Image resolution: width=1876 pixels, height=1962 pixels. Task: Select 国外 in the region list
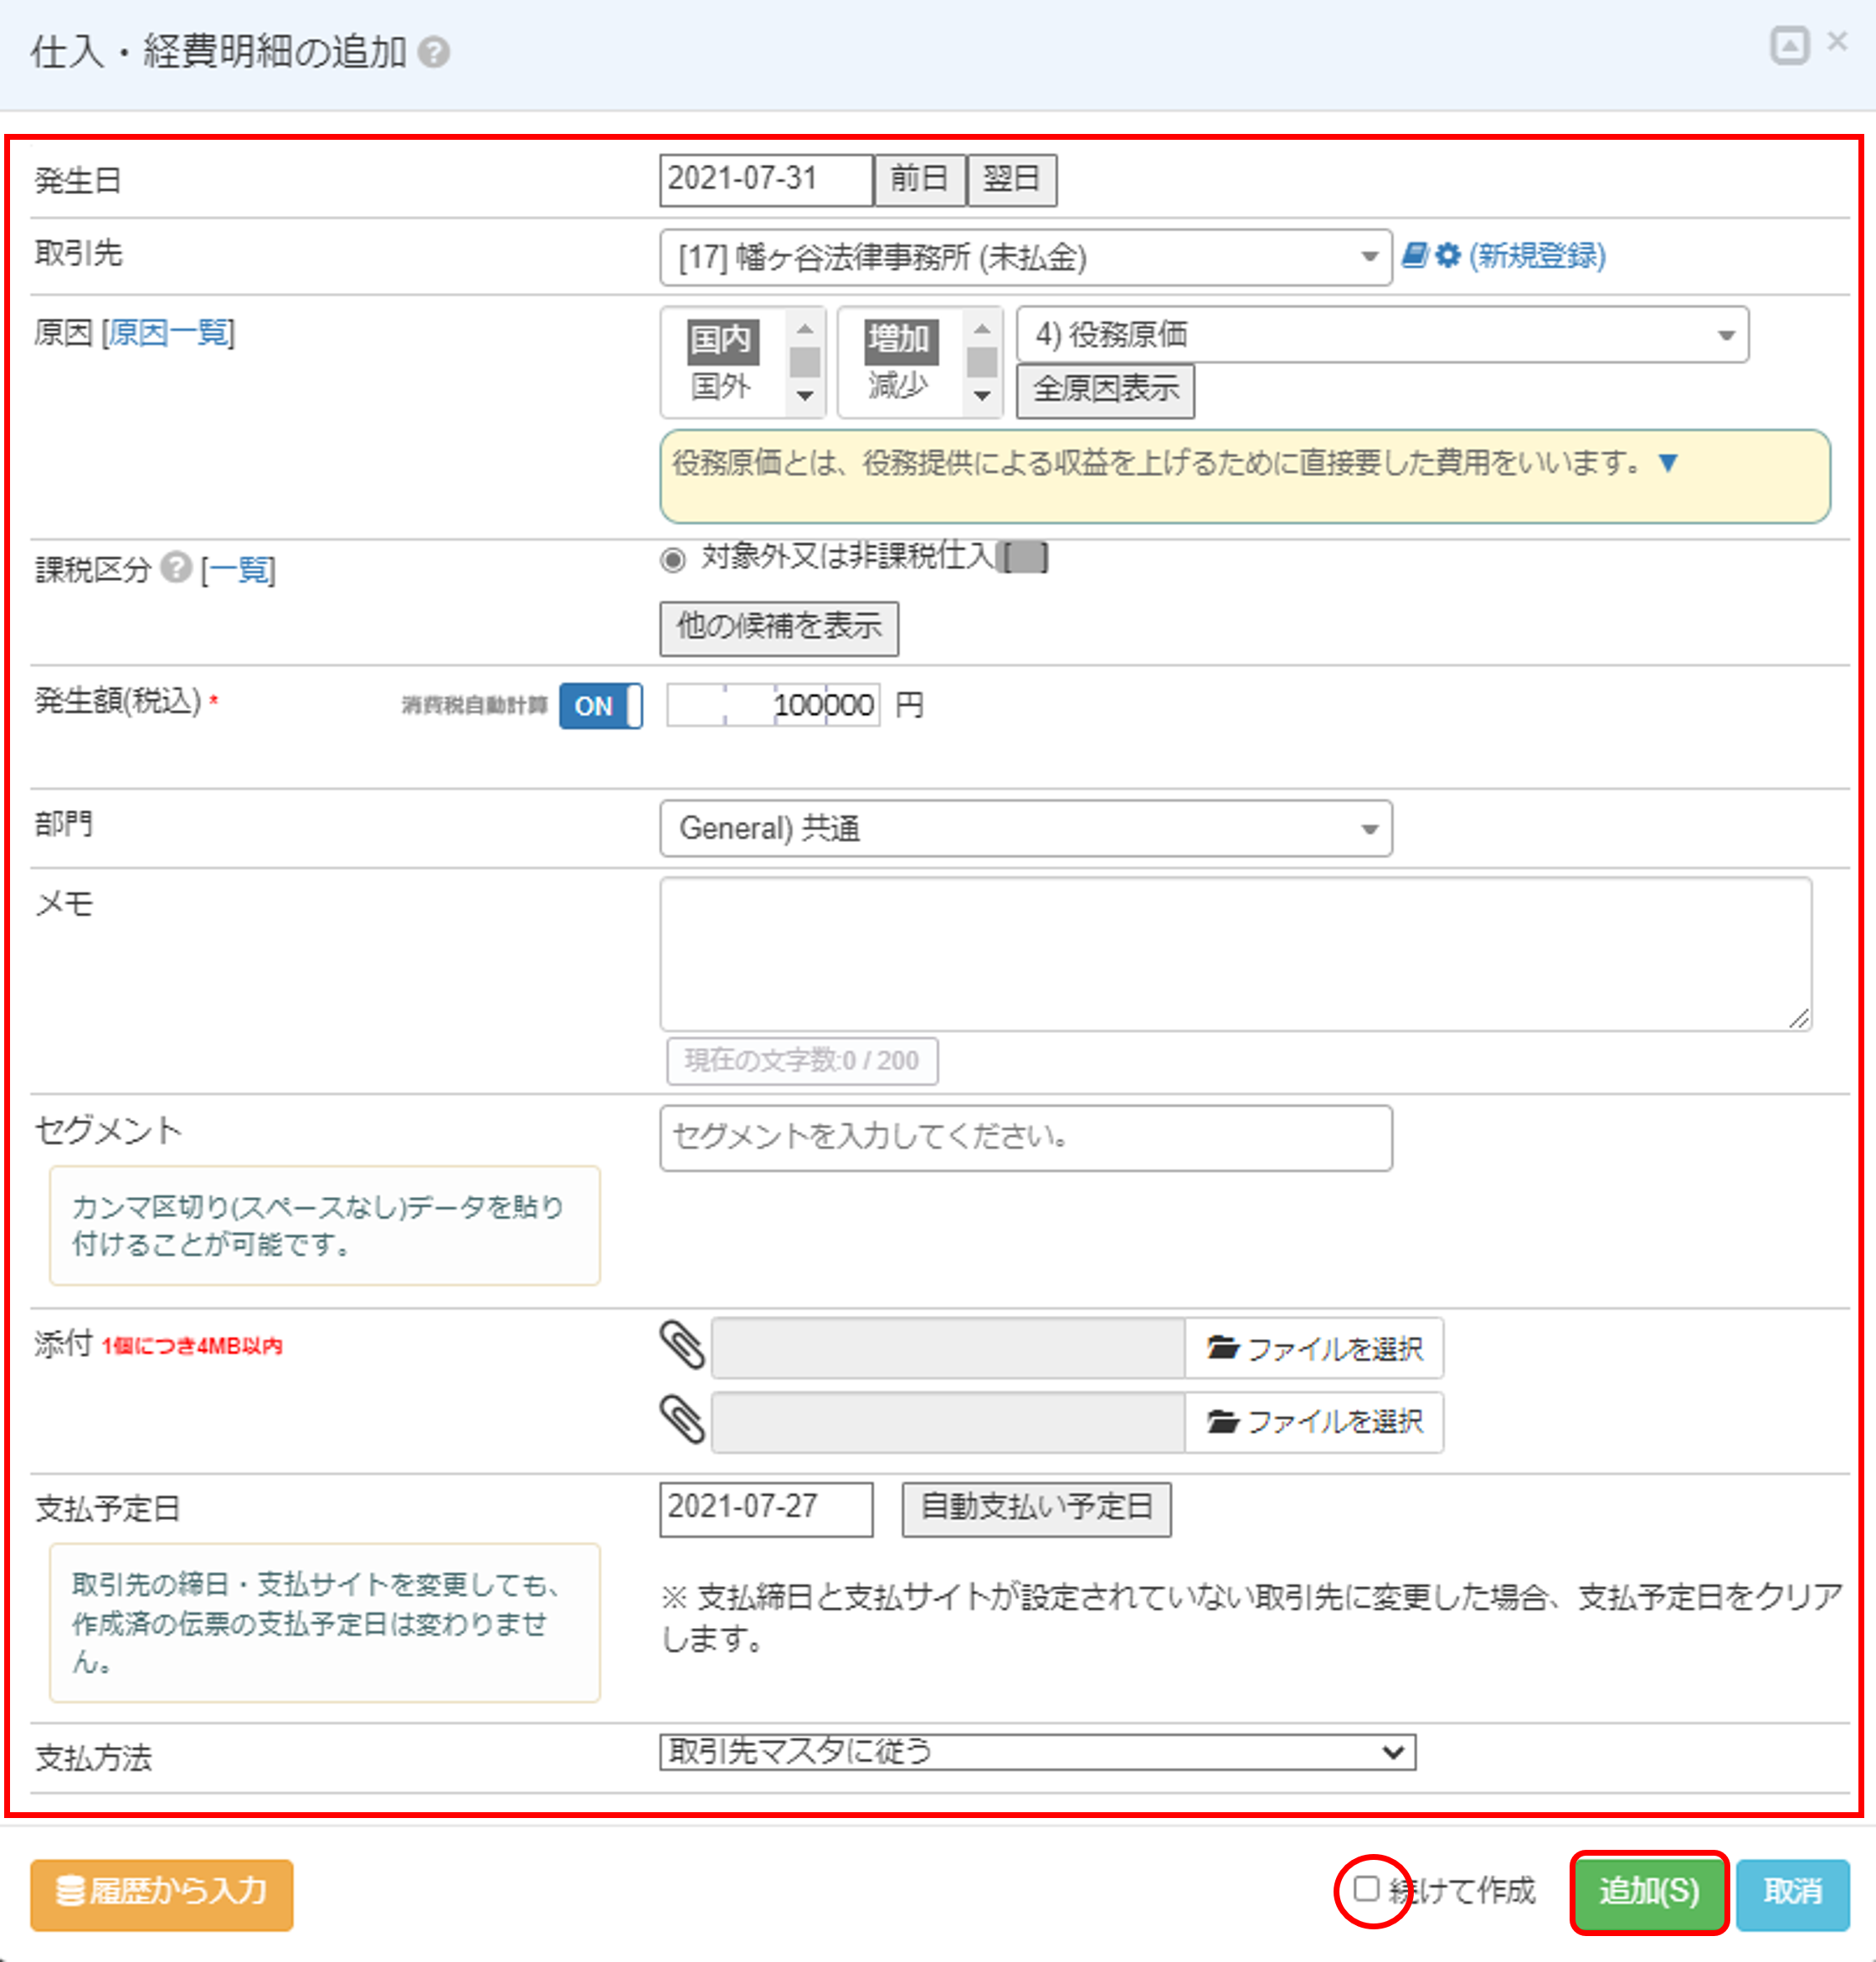pos(722,386)
